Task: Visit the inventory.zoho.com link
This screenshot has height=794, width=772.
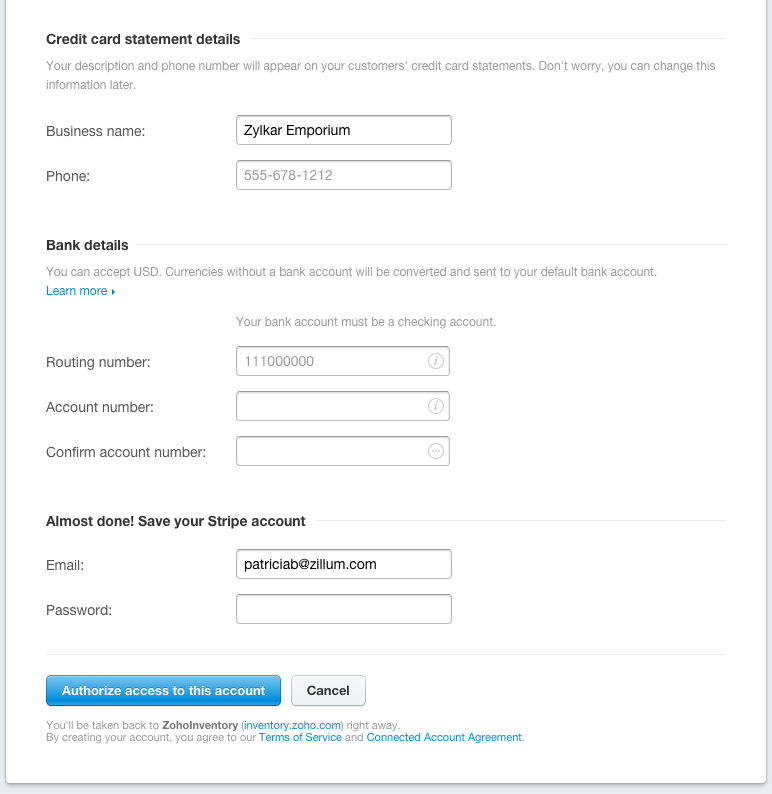Action: tap(292, 725)
